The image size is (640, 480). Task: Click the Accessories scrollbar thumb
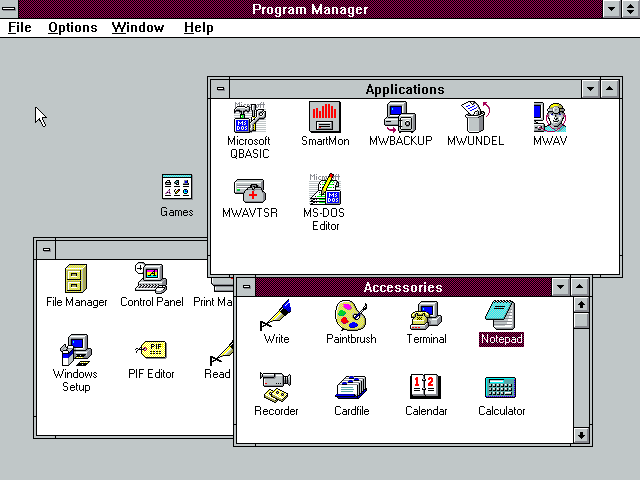(x=581, y=320)
